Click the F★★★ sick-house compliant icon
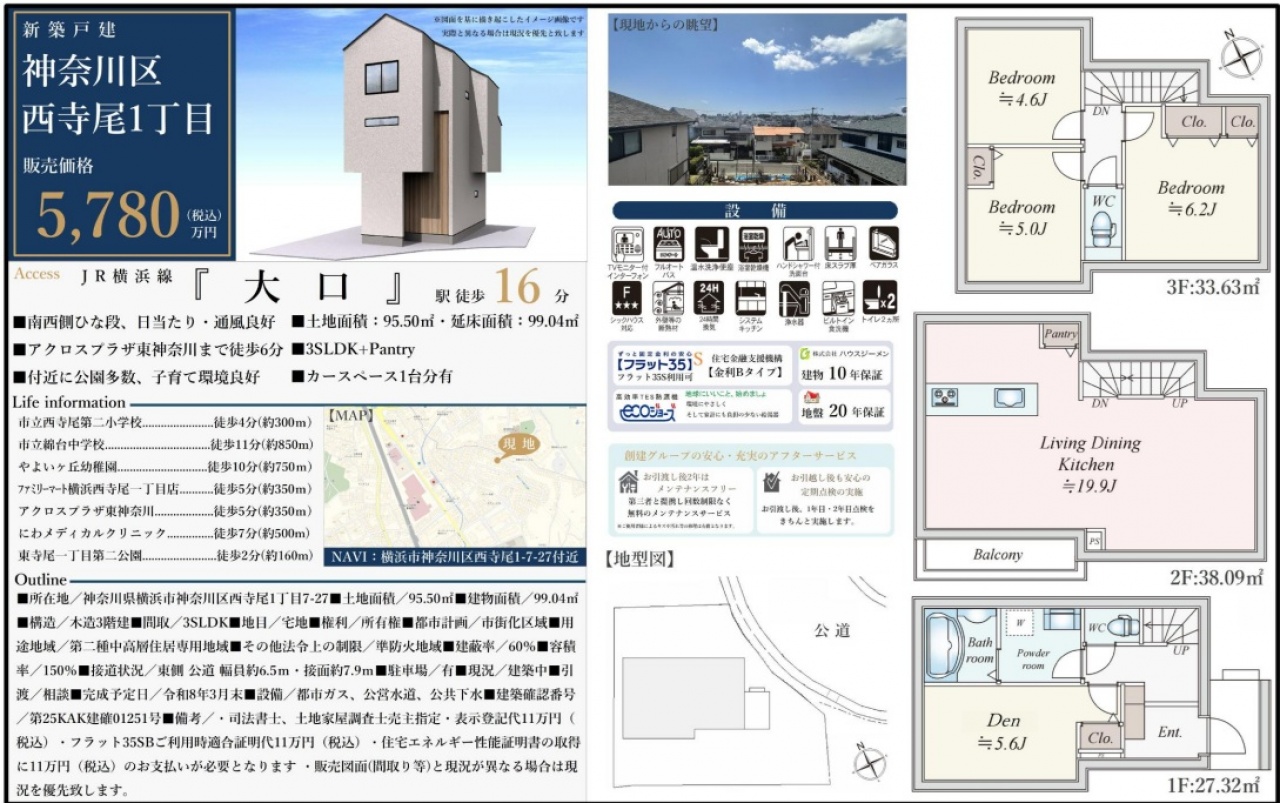The width and height of the screenshot is (1280, 803). click(626, 297)
